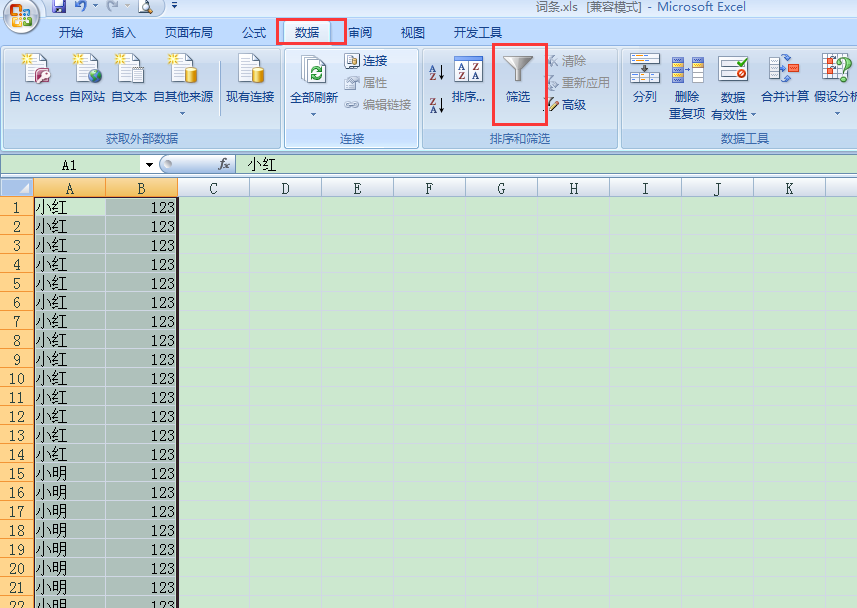Import data 自文本
857x608 pixels.
pos(130,78)
